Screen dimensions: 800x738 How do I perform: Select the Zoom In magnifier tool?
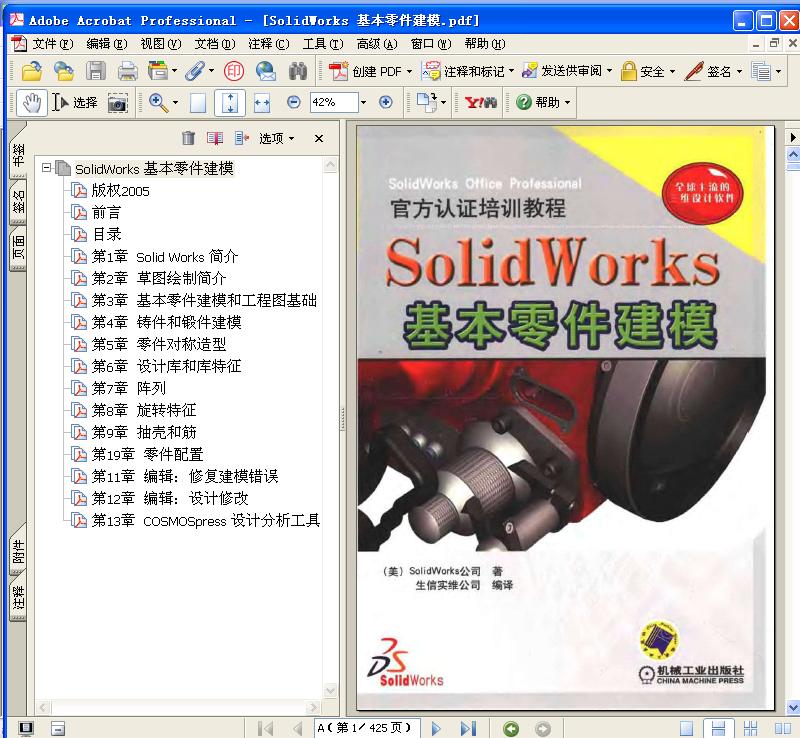pos(159,103)
